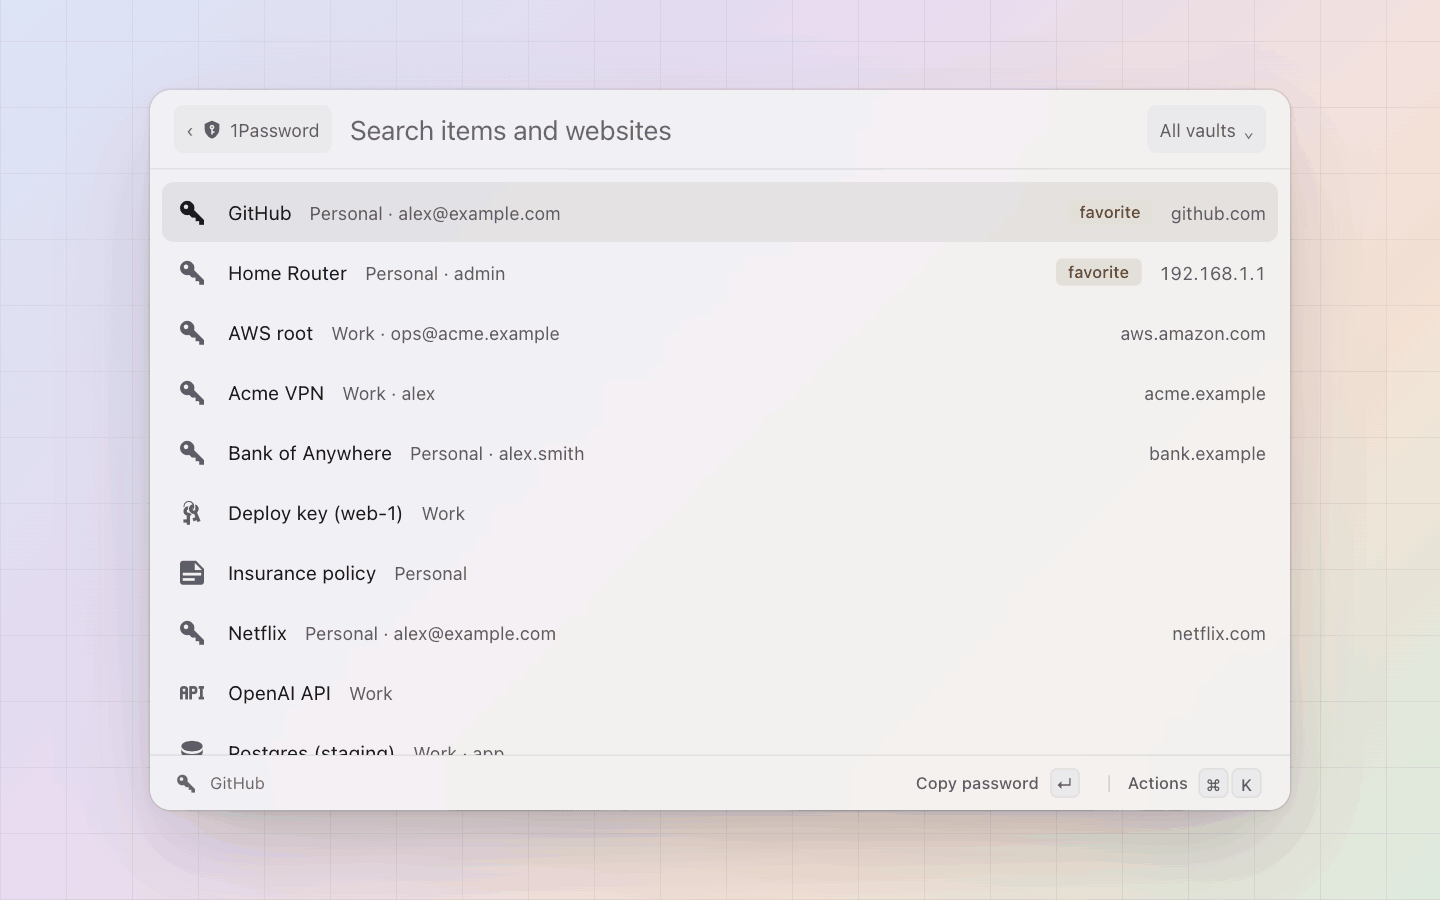Click the github.com address text
Viewport: 1440px width, 900px height.
[x=1218, y=213]
